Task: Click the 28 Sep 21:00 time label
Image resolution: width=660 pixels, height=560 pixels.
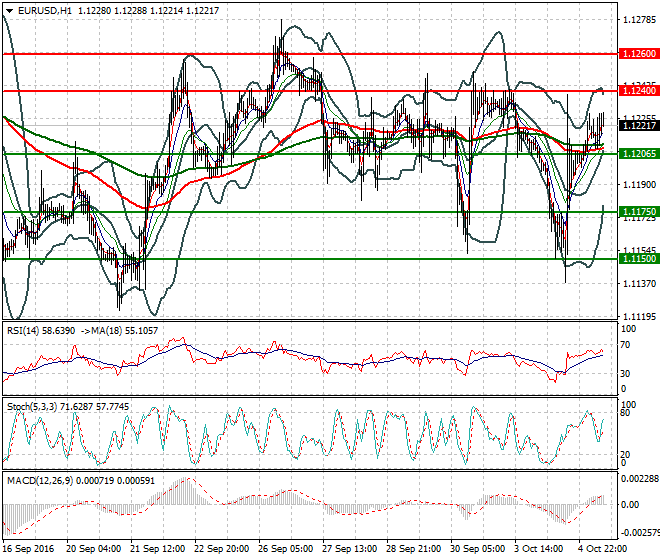Action: point(413,549)
